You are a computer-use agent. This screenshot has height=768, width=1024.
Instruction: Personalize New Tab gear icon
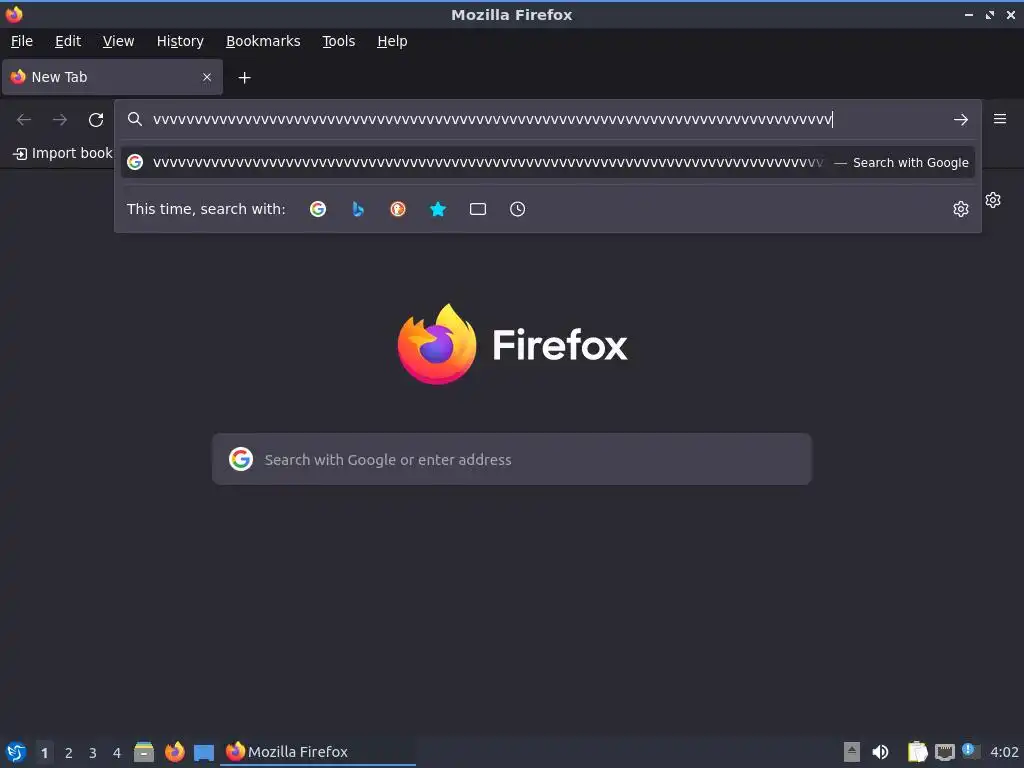993,200
